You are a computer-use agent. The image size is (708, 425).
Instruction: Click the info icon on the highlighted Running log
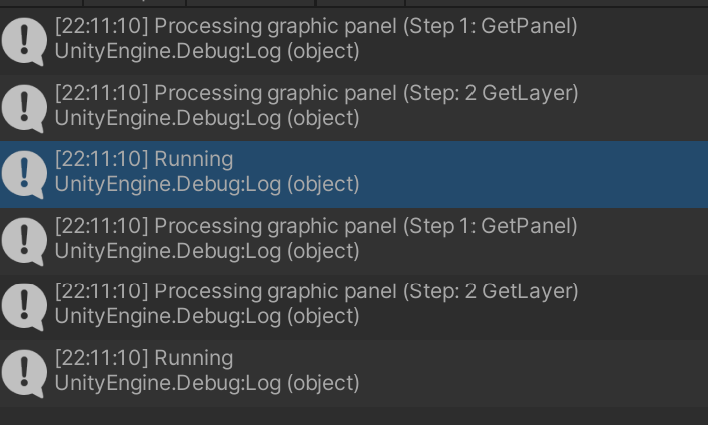click(x=23, y=172)
